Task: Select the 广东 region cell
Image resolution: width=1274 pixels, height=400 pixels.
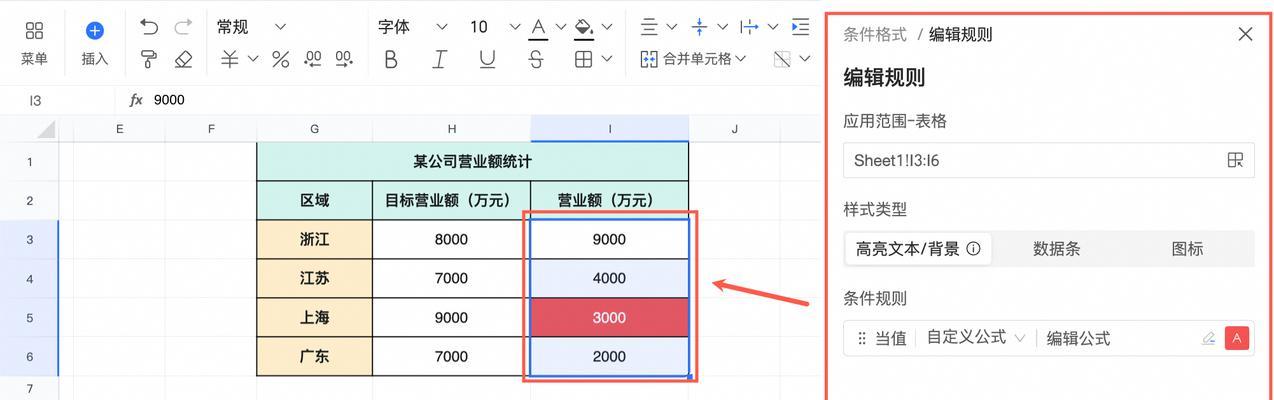Action: [x=314, y=356]
